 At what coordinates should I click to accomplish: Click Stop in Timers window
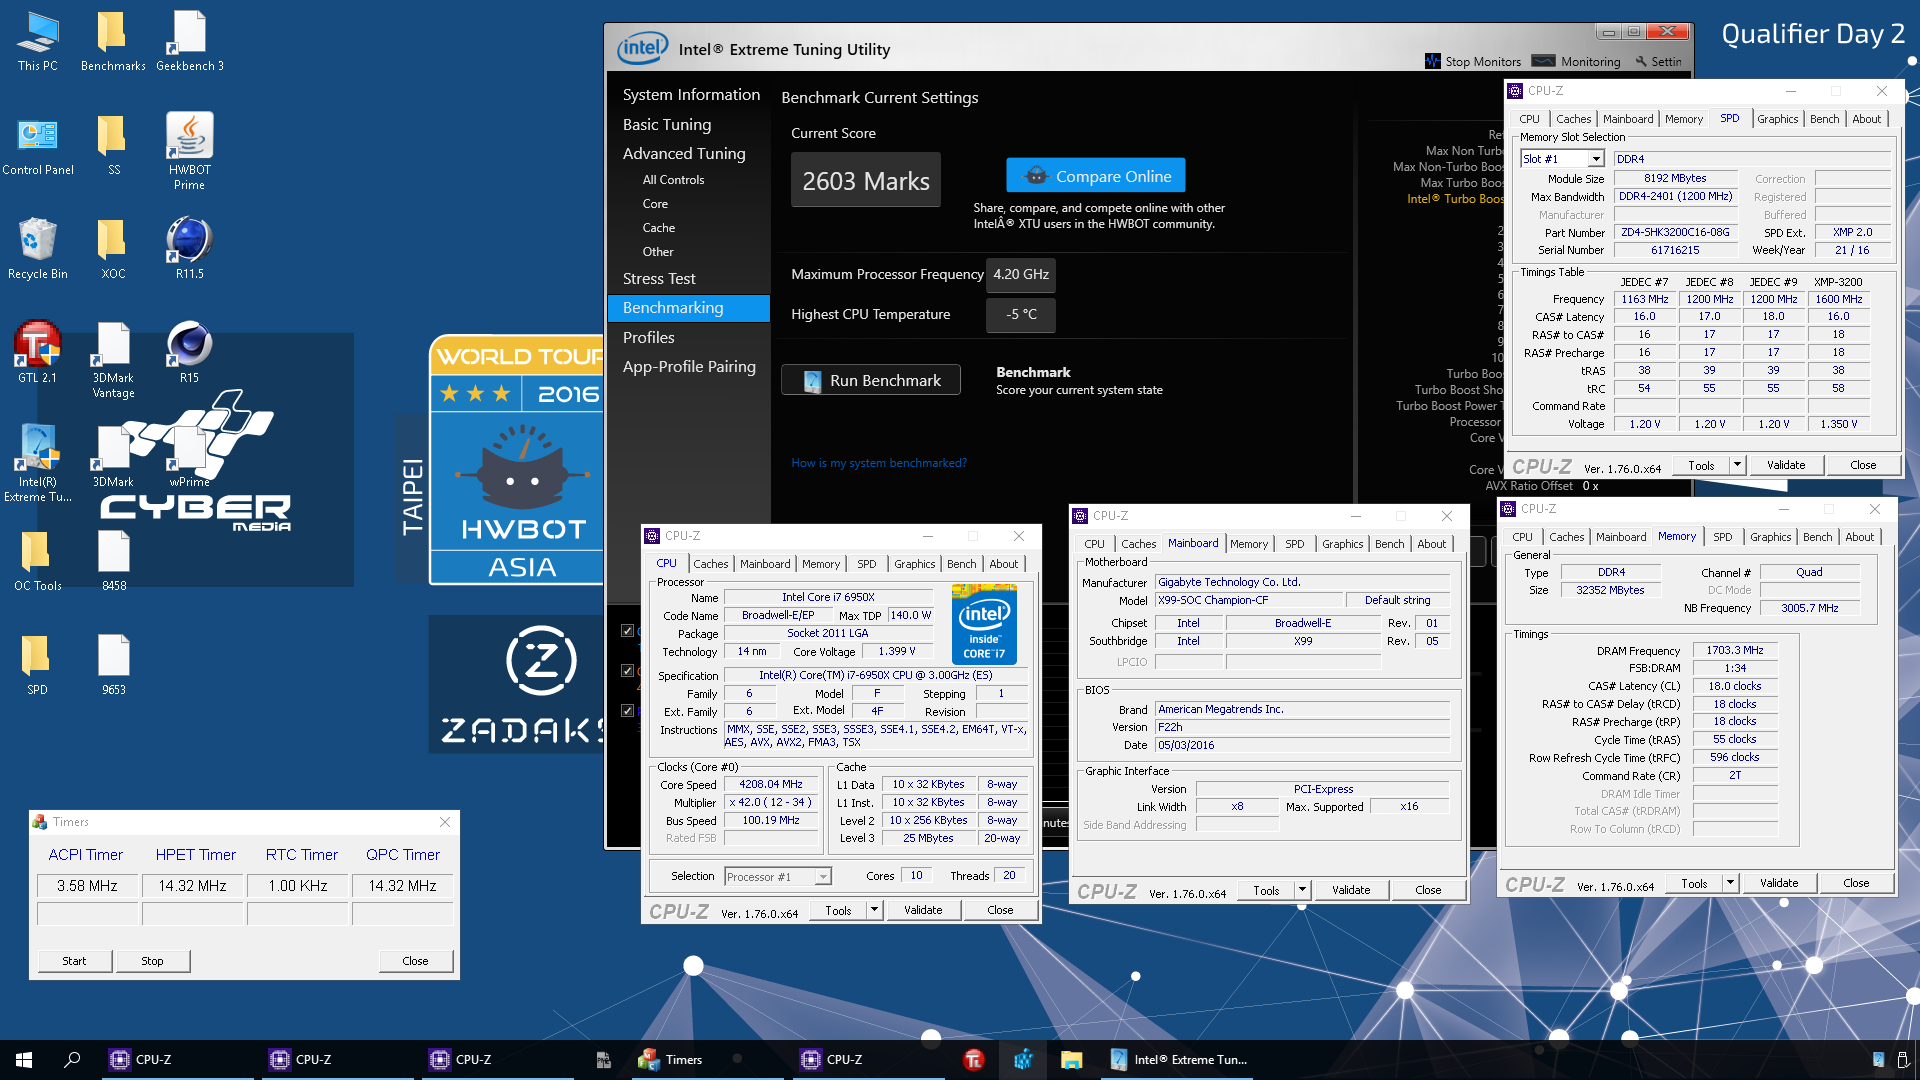tap(152, 961)
